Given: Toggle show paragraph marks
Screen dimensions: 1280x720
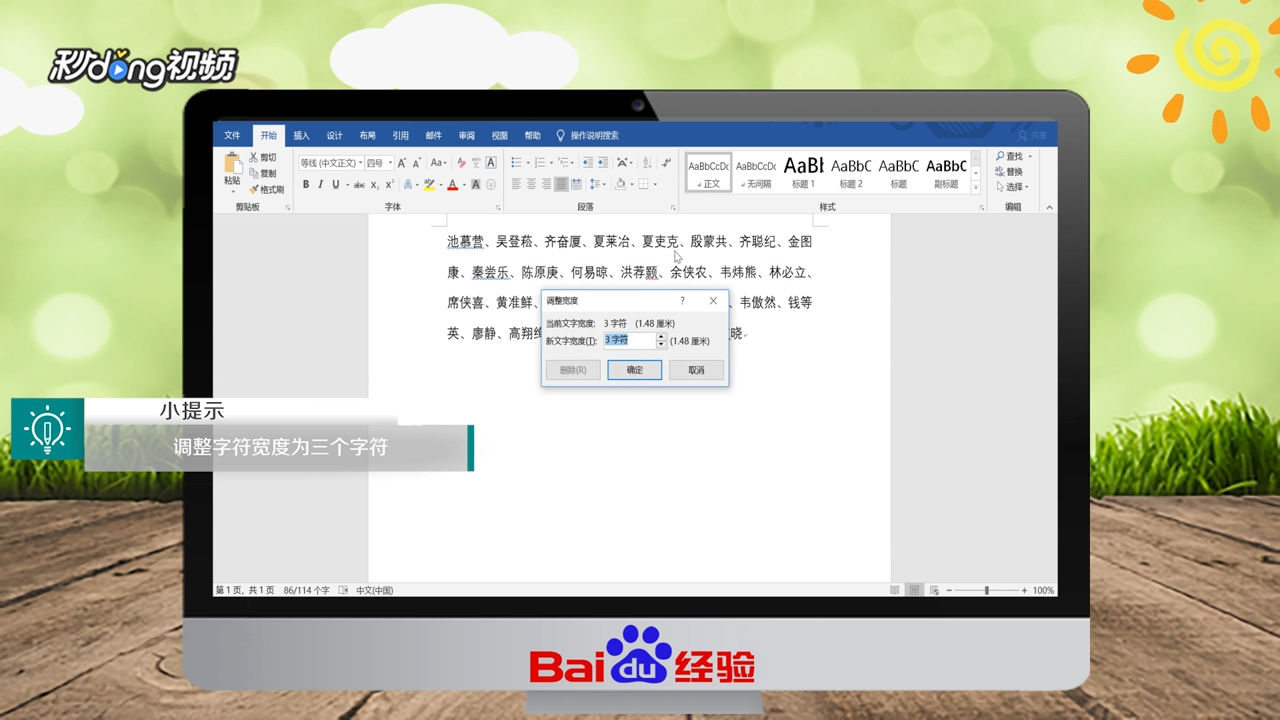Looking at the screenshot, I should pyautogui.click(x=666, y=162).
